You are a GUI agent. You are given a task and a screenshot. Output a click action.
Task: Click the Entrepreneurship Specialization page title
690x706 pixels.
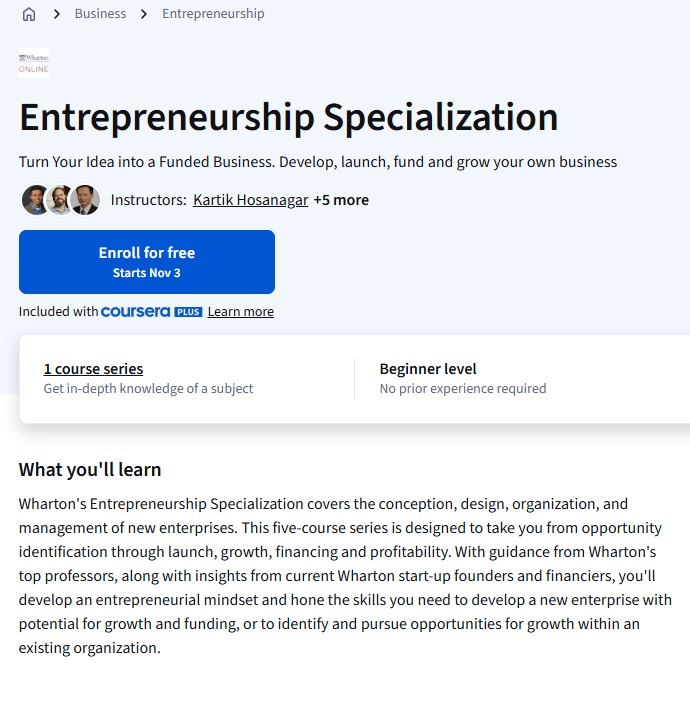click(x=289, y=117)
